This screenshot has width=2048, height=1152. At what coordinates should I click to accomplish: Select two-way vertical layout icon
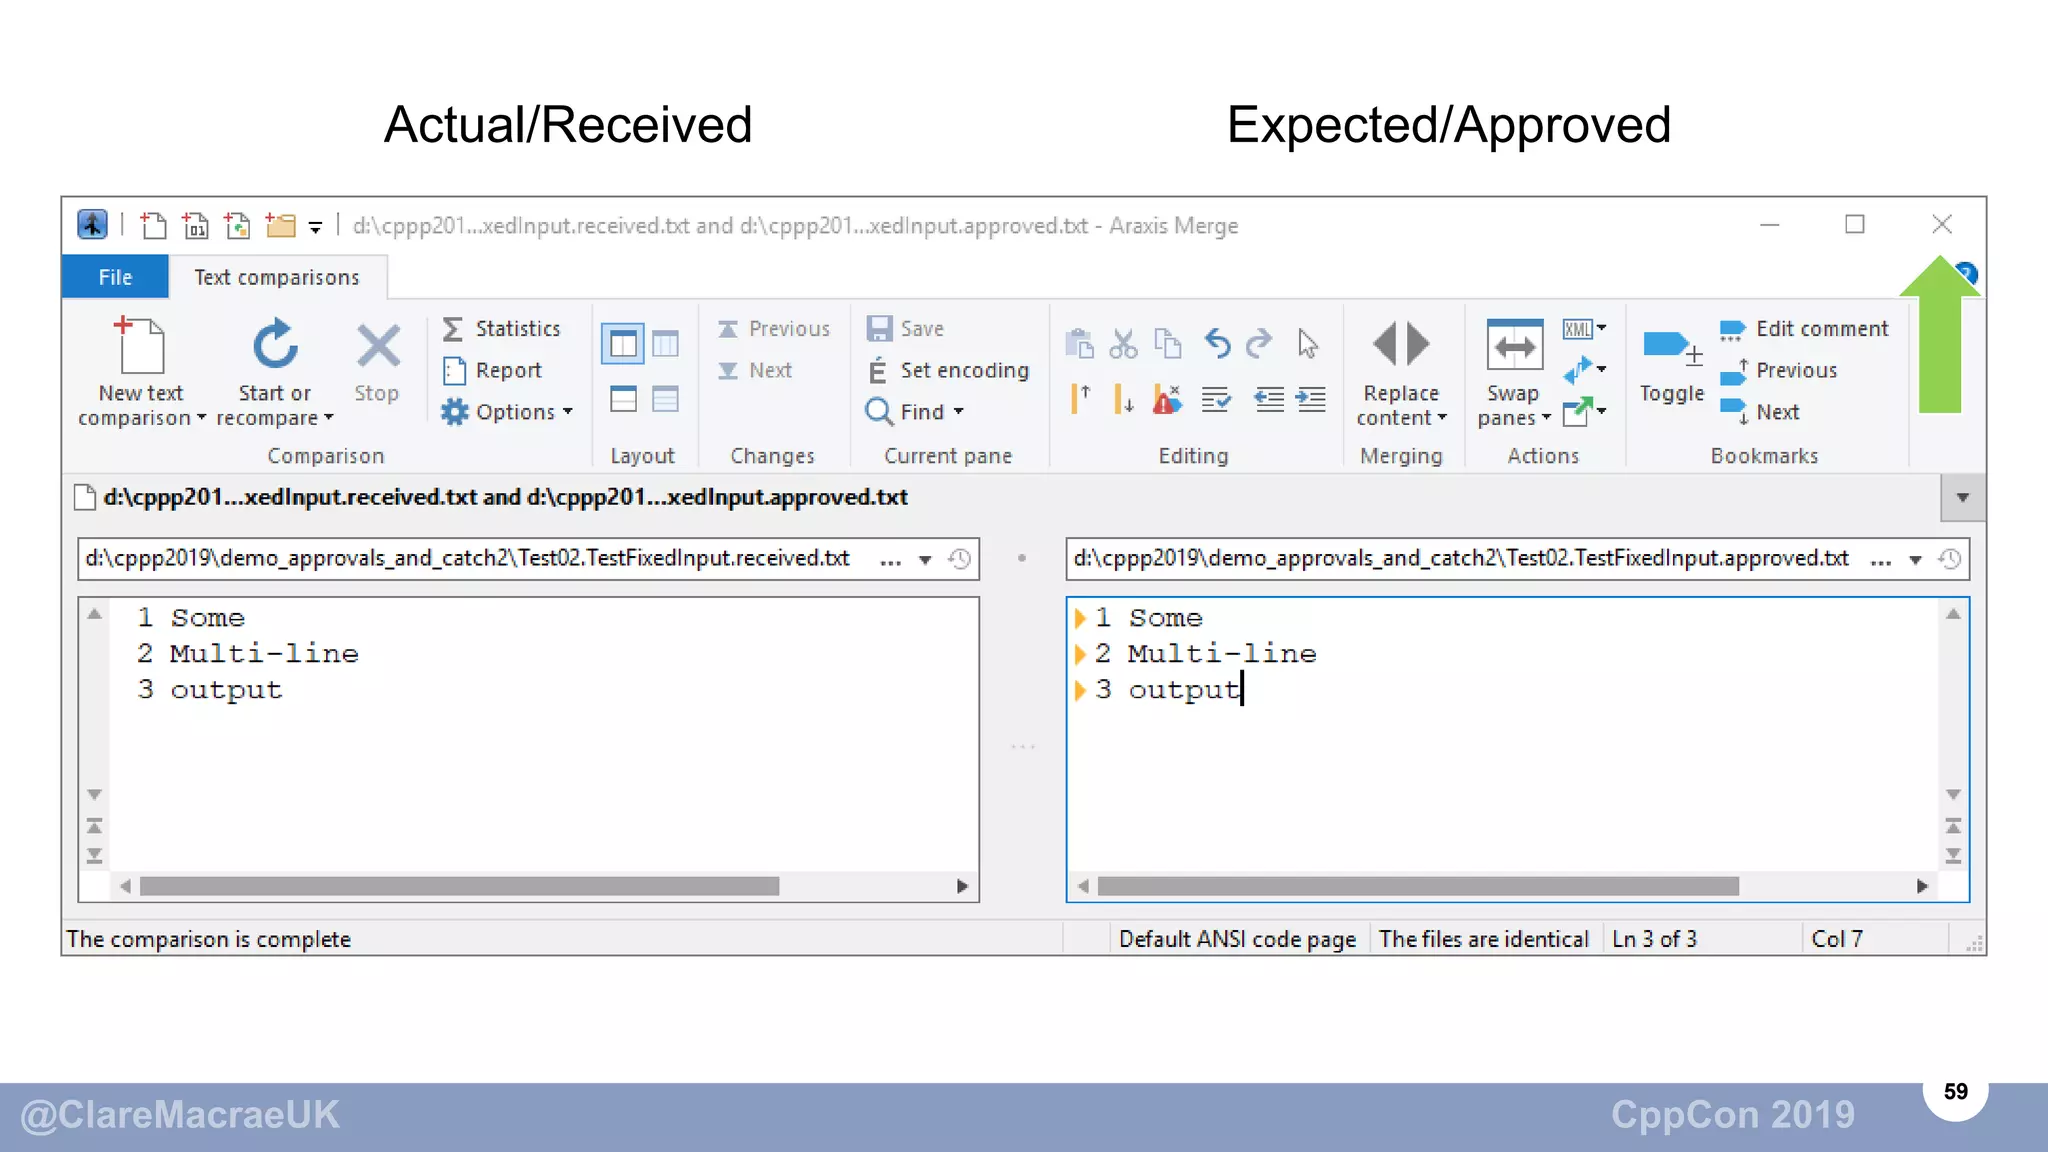pos(622,345)
